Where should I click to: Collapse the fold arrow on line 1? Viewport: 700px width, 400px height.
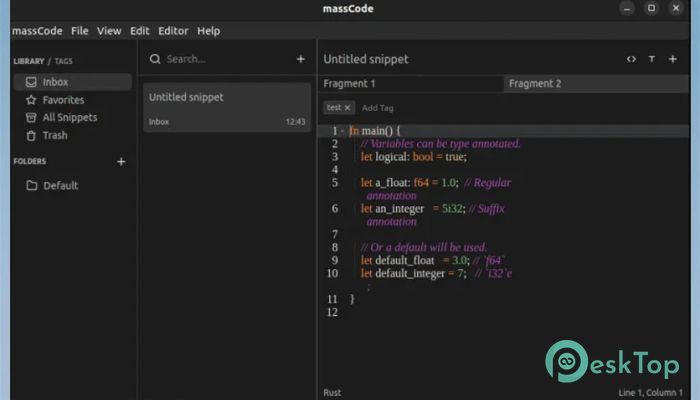tap(342, 131)
